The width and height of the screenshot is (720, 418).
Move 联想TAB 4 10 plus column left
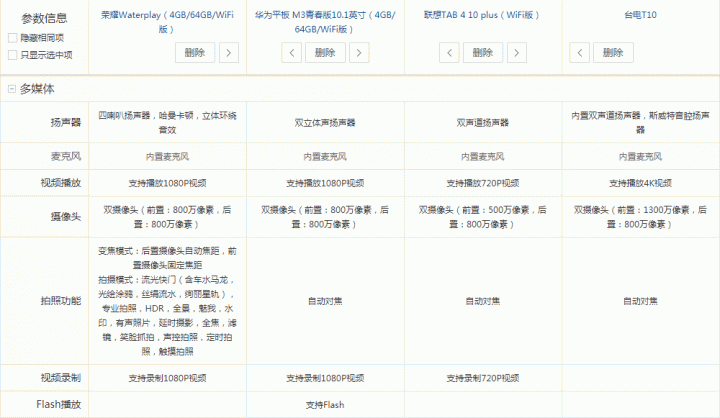(x=449, y=53)
